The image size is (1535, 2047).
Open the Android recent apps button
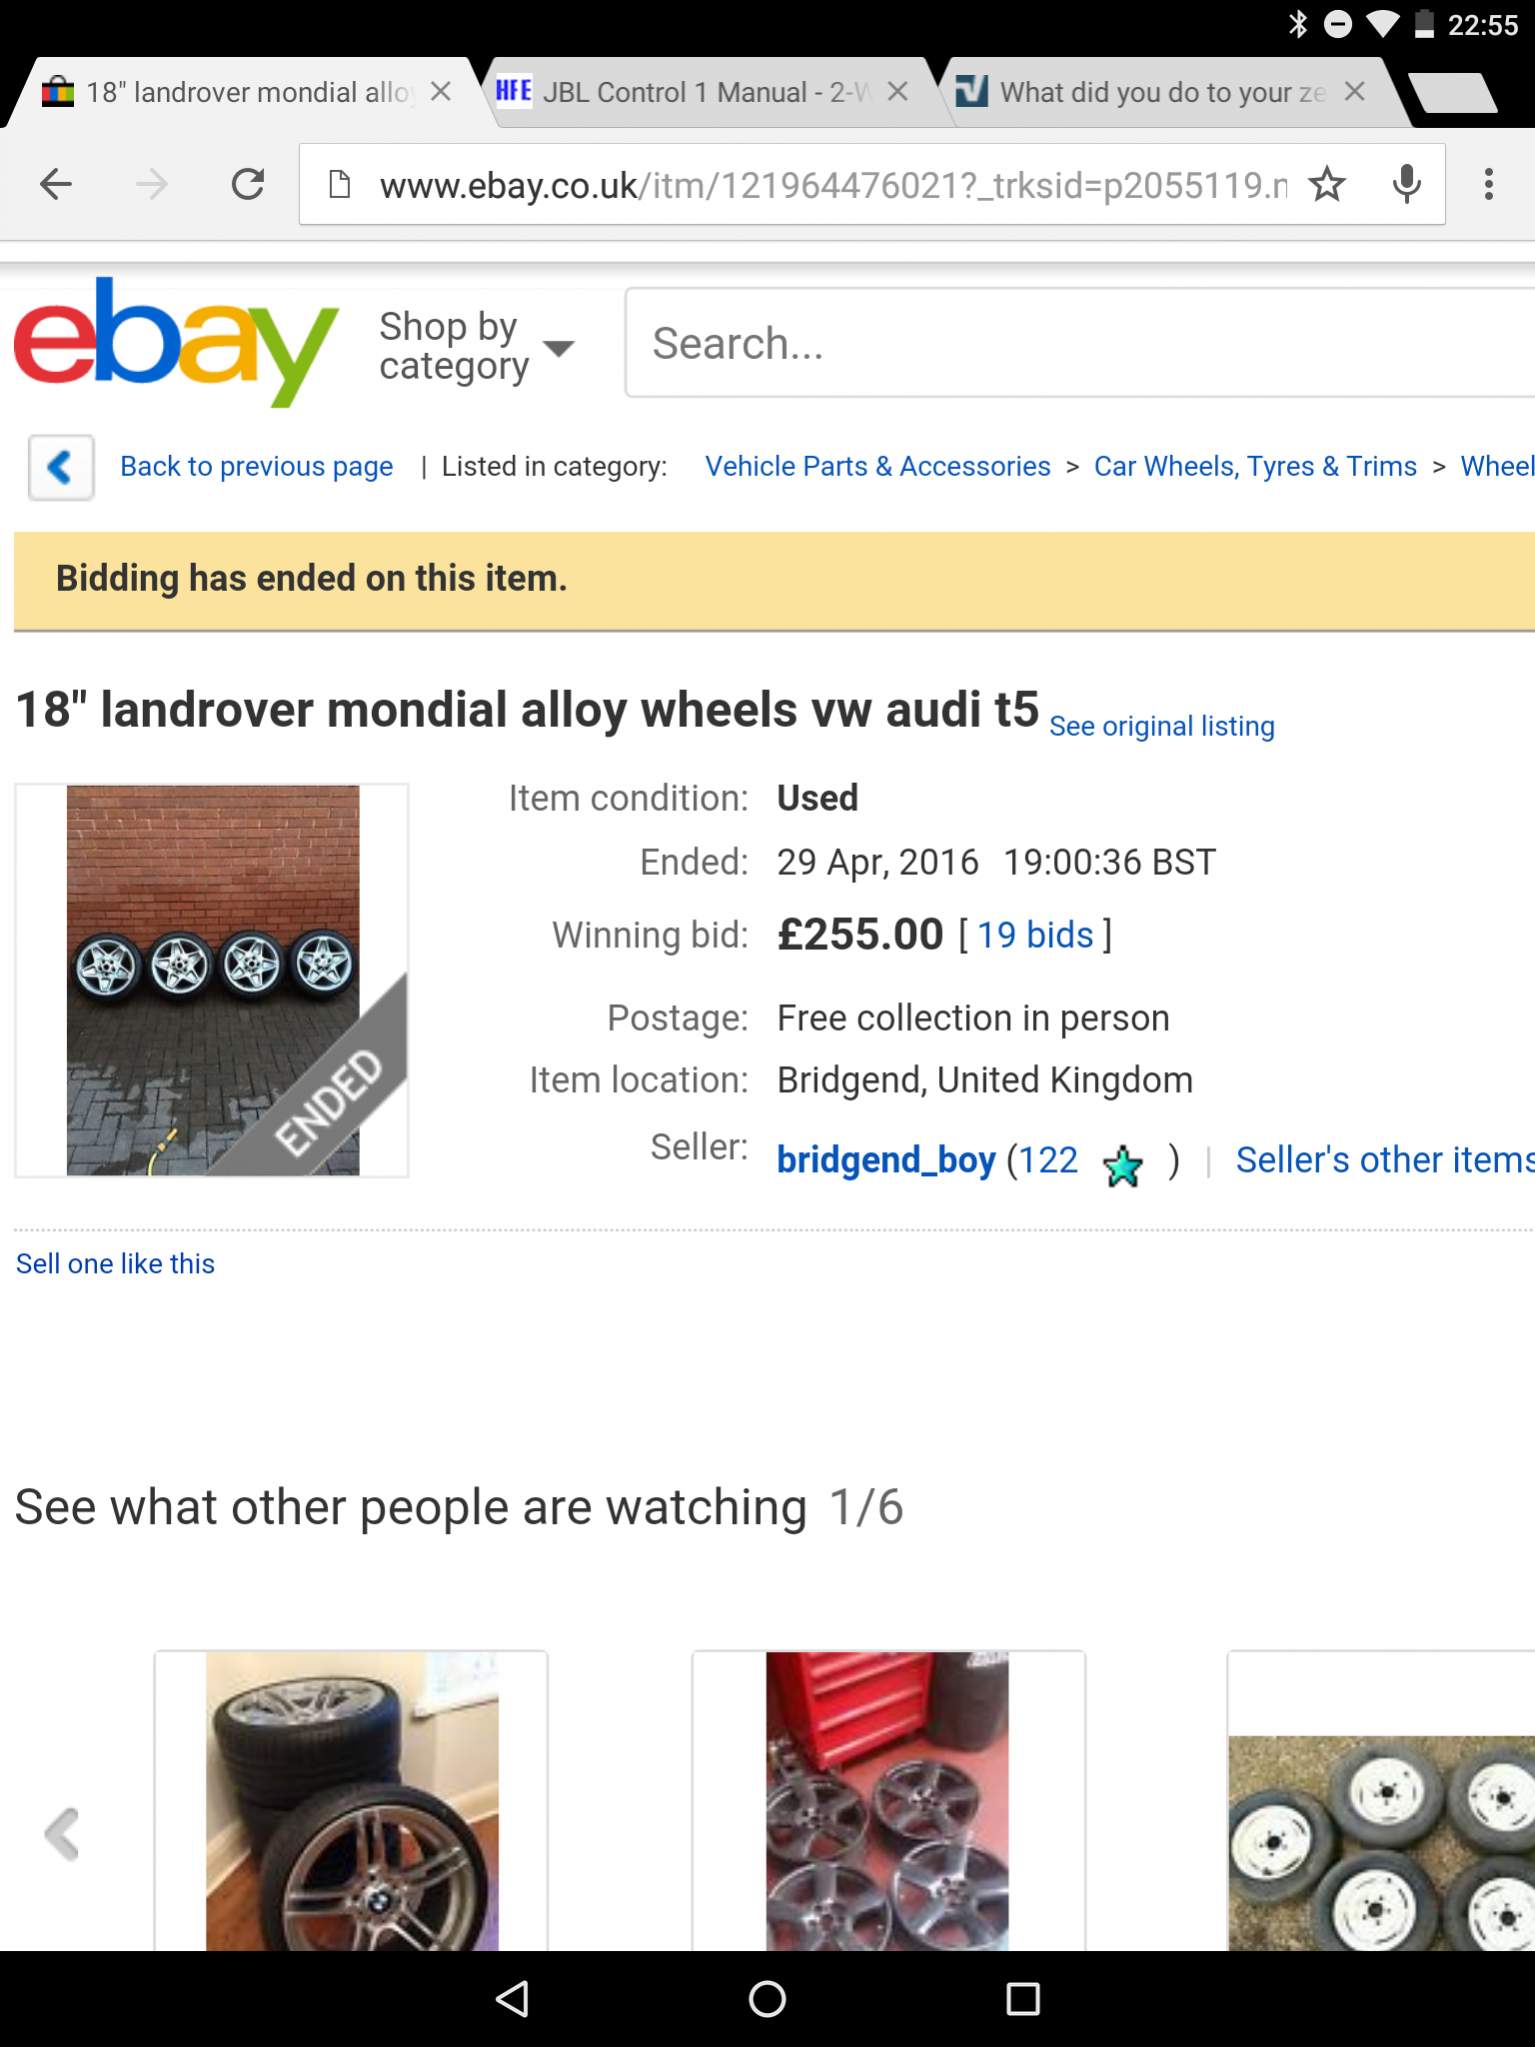(x=1022, y=1998)
